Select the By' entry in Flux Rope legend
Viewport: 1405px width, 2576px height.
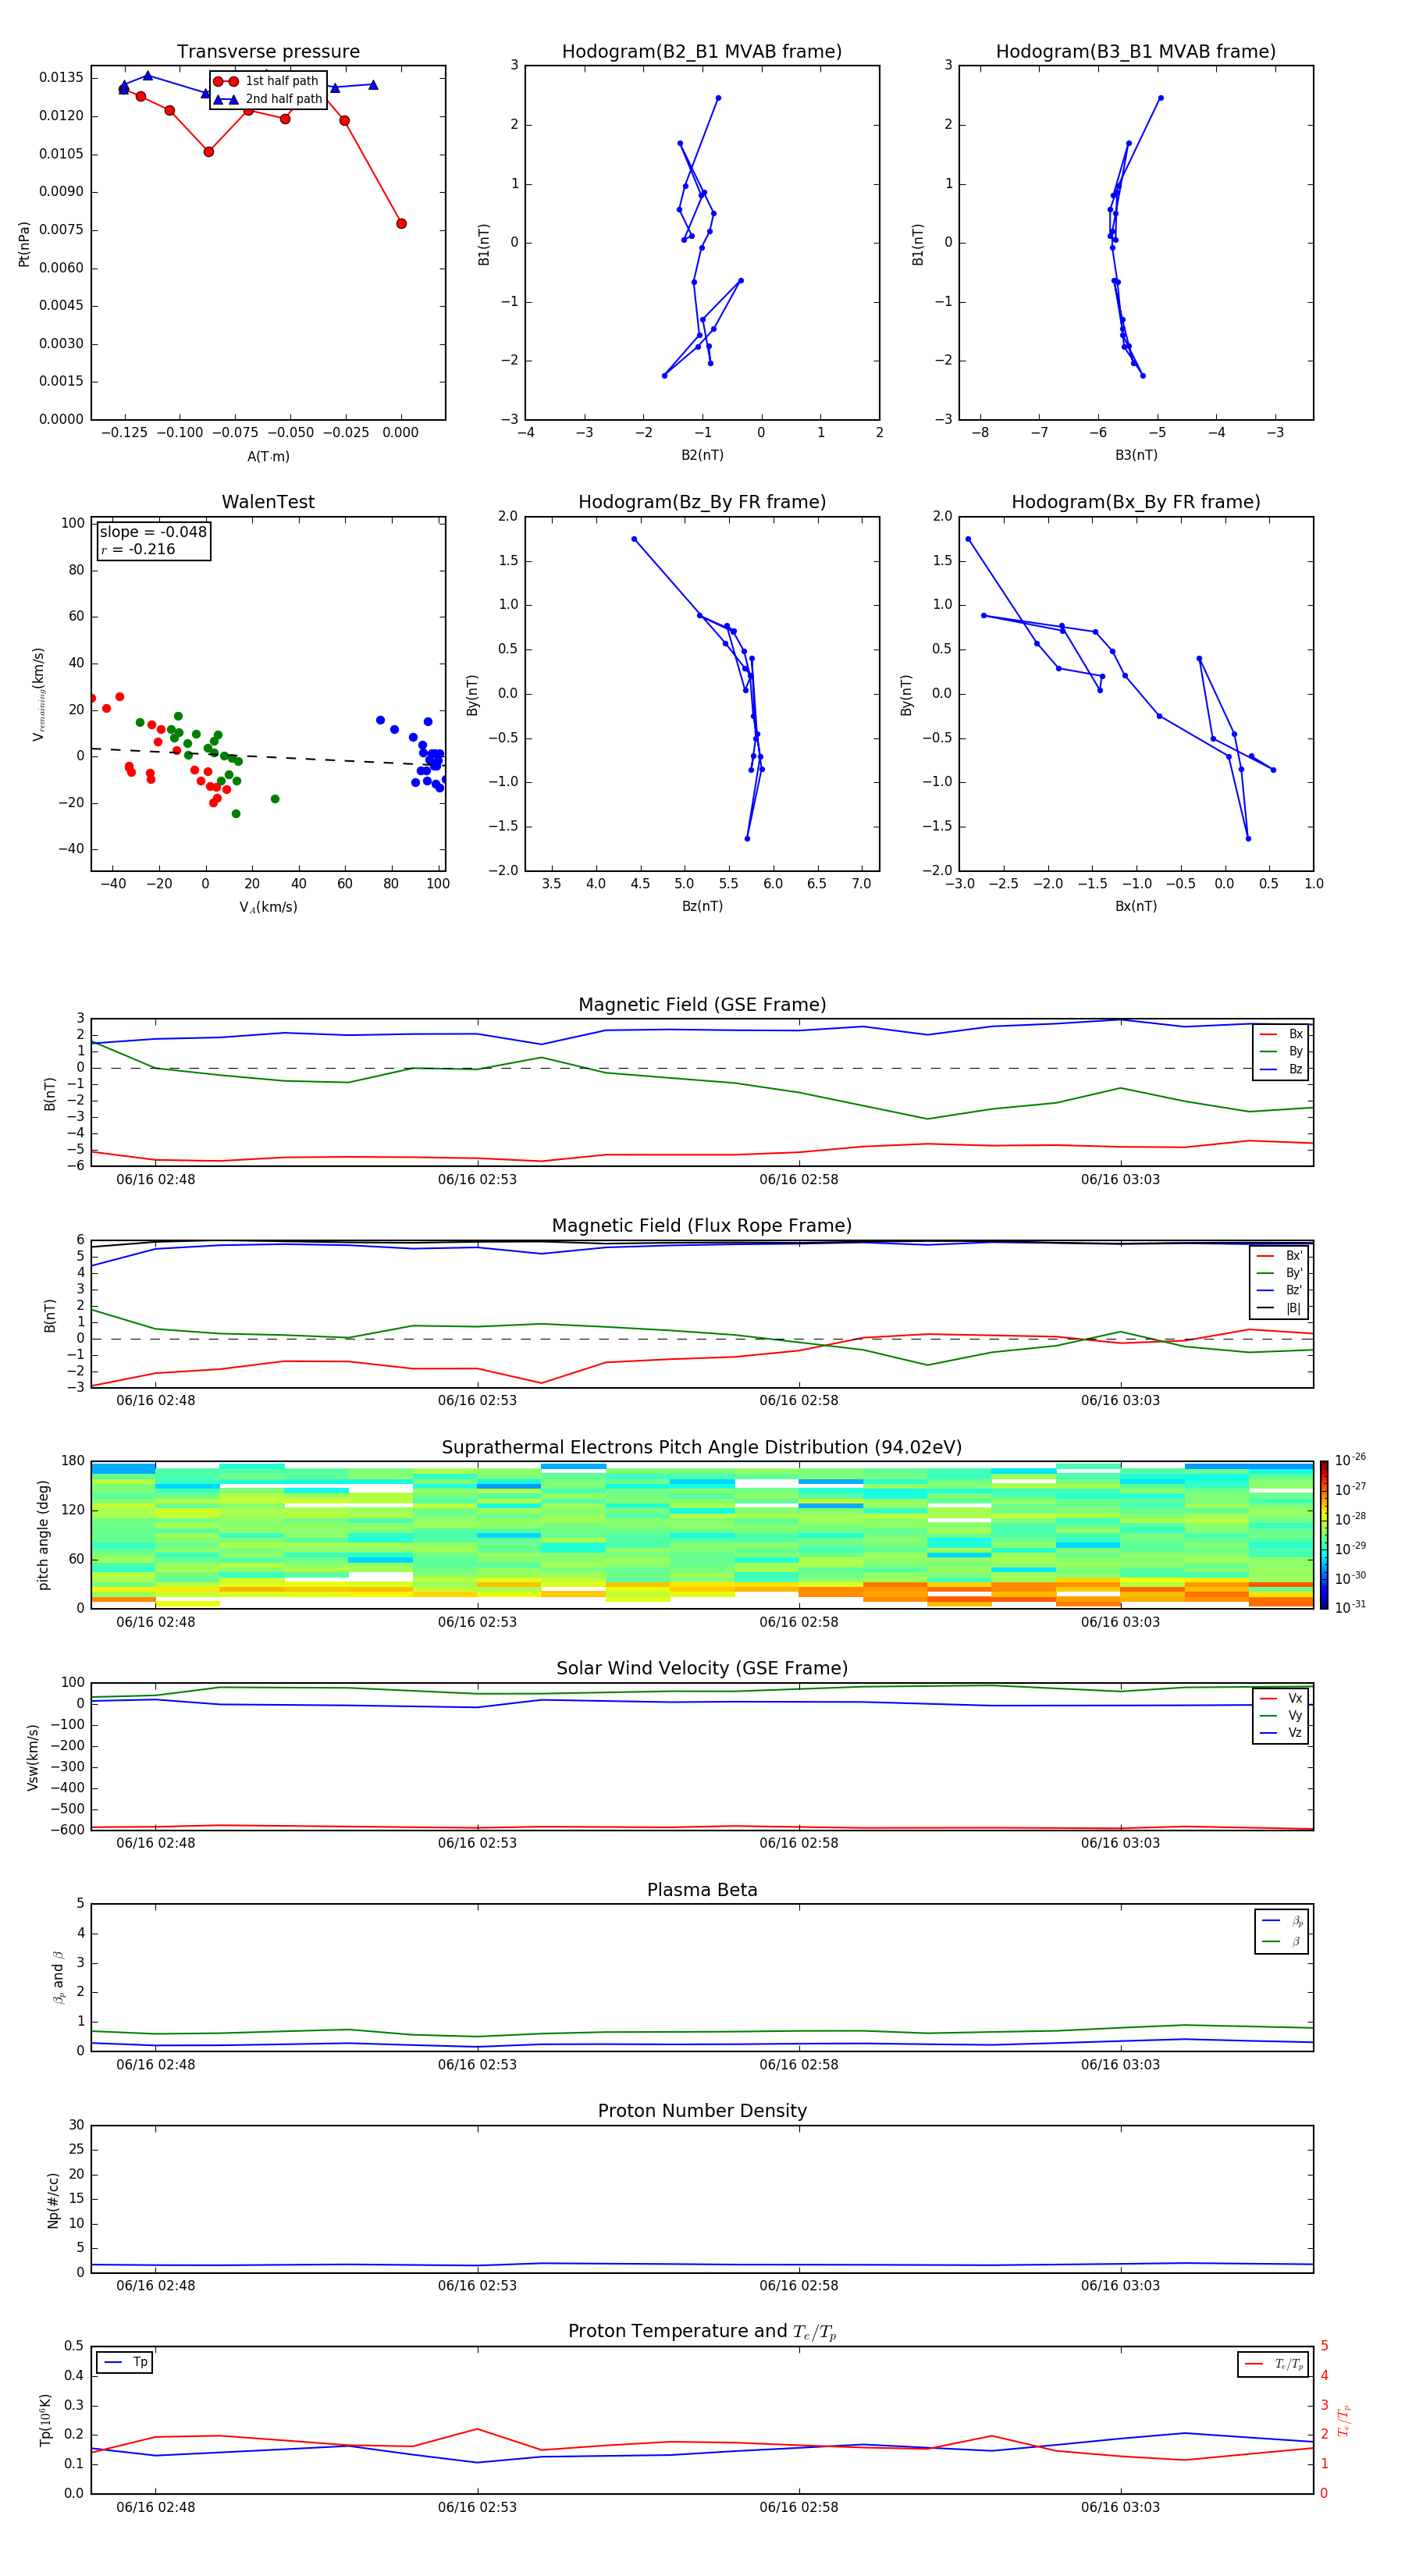(x=1279, y=1274)
